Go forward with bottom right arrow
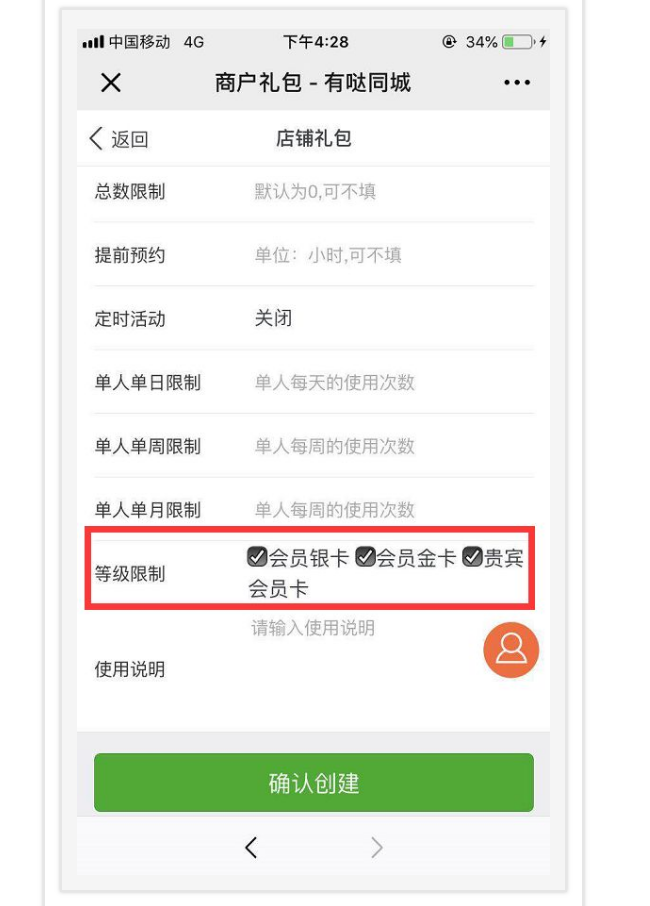 tap(377, 848)
